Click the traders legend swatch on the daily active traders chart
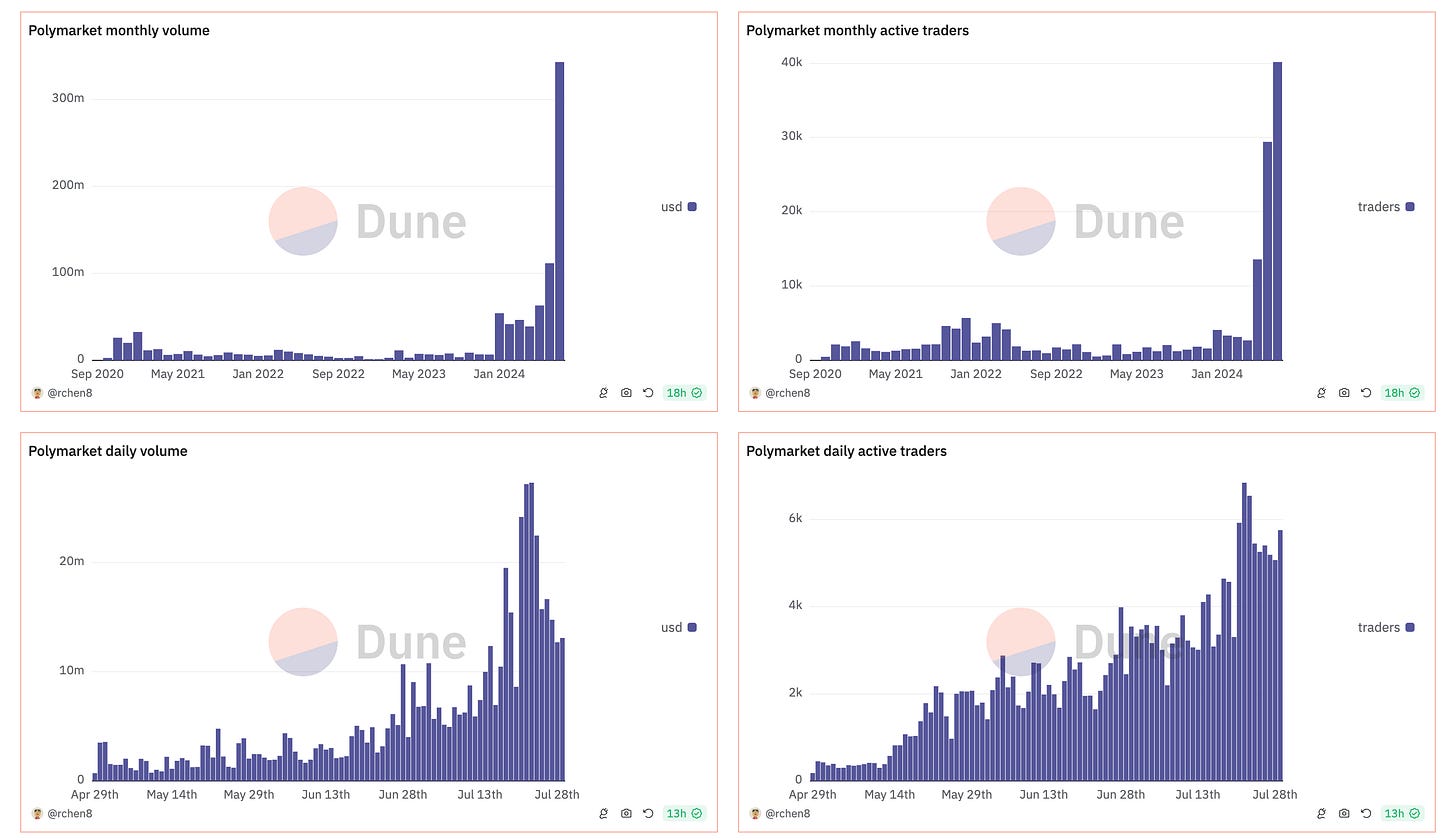Viewport: 1456px width, 840px height. point(1410,628)
